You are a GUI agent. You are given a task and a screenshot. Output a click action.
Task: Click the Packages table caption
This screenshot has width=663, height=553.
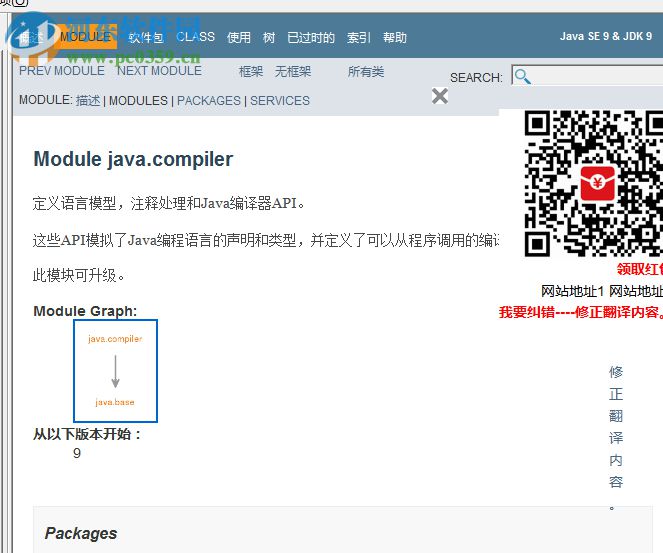tap(81, 533)
